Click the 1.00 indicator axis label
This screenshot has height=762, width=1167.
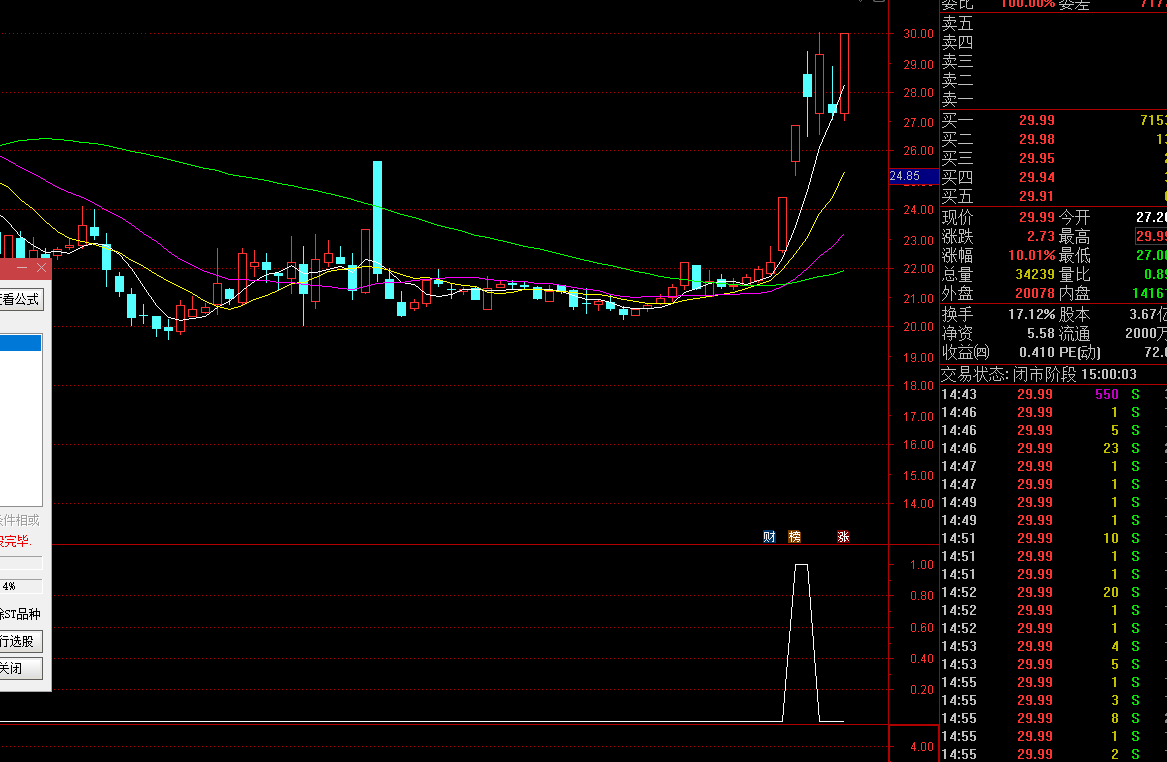tap(921, 565)
